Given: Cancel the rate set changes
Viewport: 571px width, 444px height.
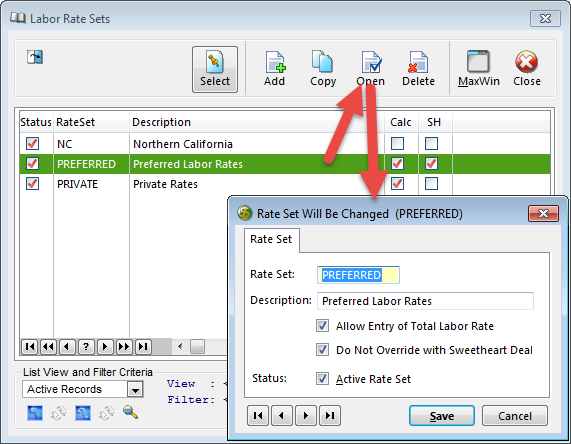Looking at the screenshot, I should pos(515,416).
